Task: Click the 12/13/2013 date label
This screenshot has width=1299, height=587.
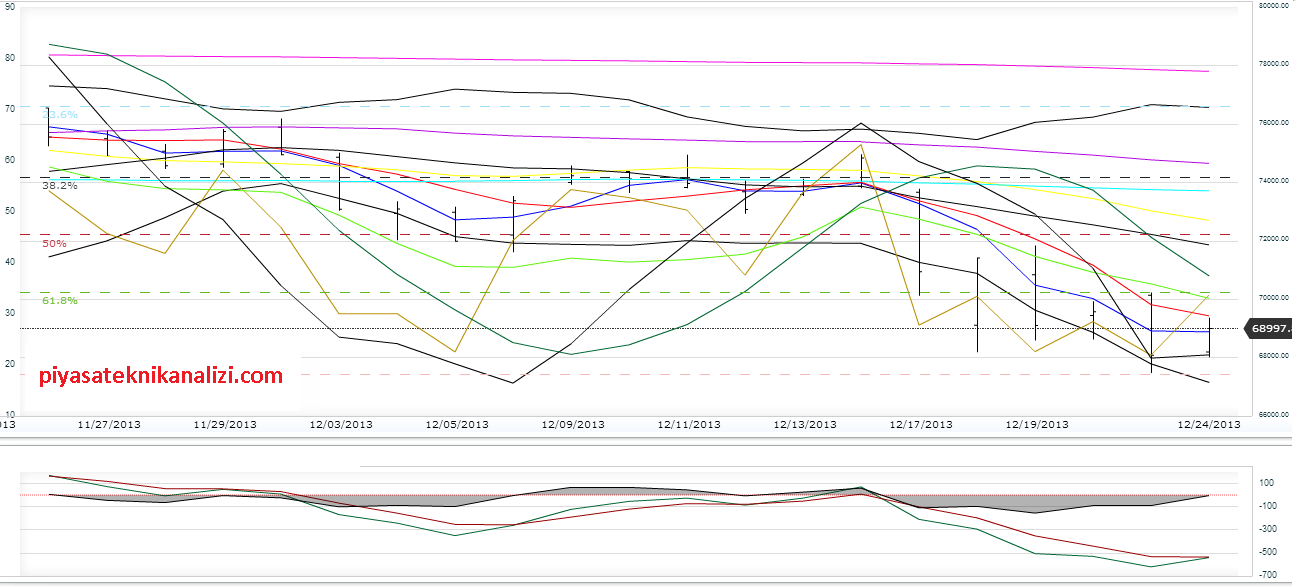Action: click(805, 424)
